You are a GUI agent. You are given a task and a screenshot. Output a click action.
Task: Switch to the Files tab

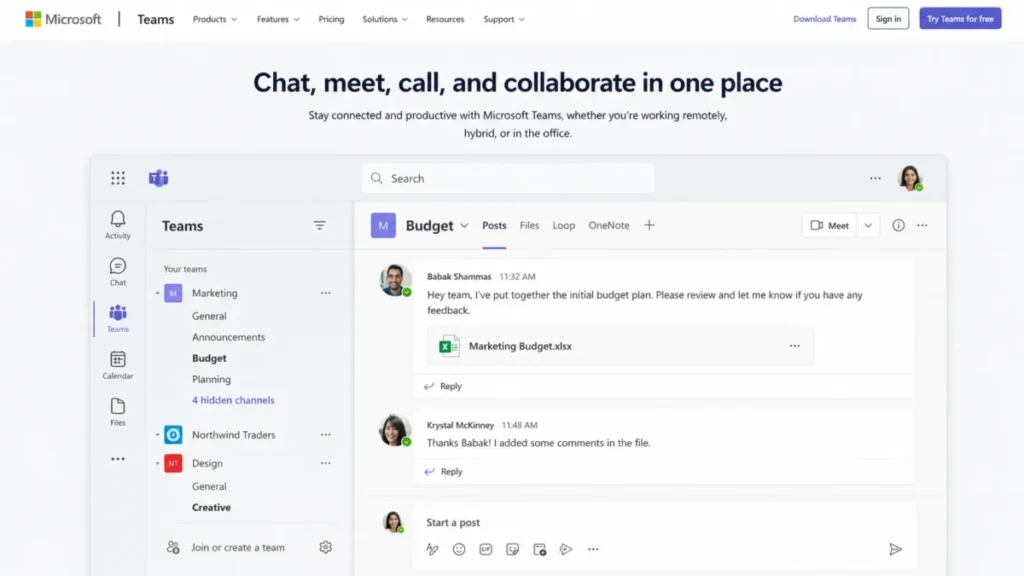pyautogui.click(x=530, y=225)
